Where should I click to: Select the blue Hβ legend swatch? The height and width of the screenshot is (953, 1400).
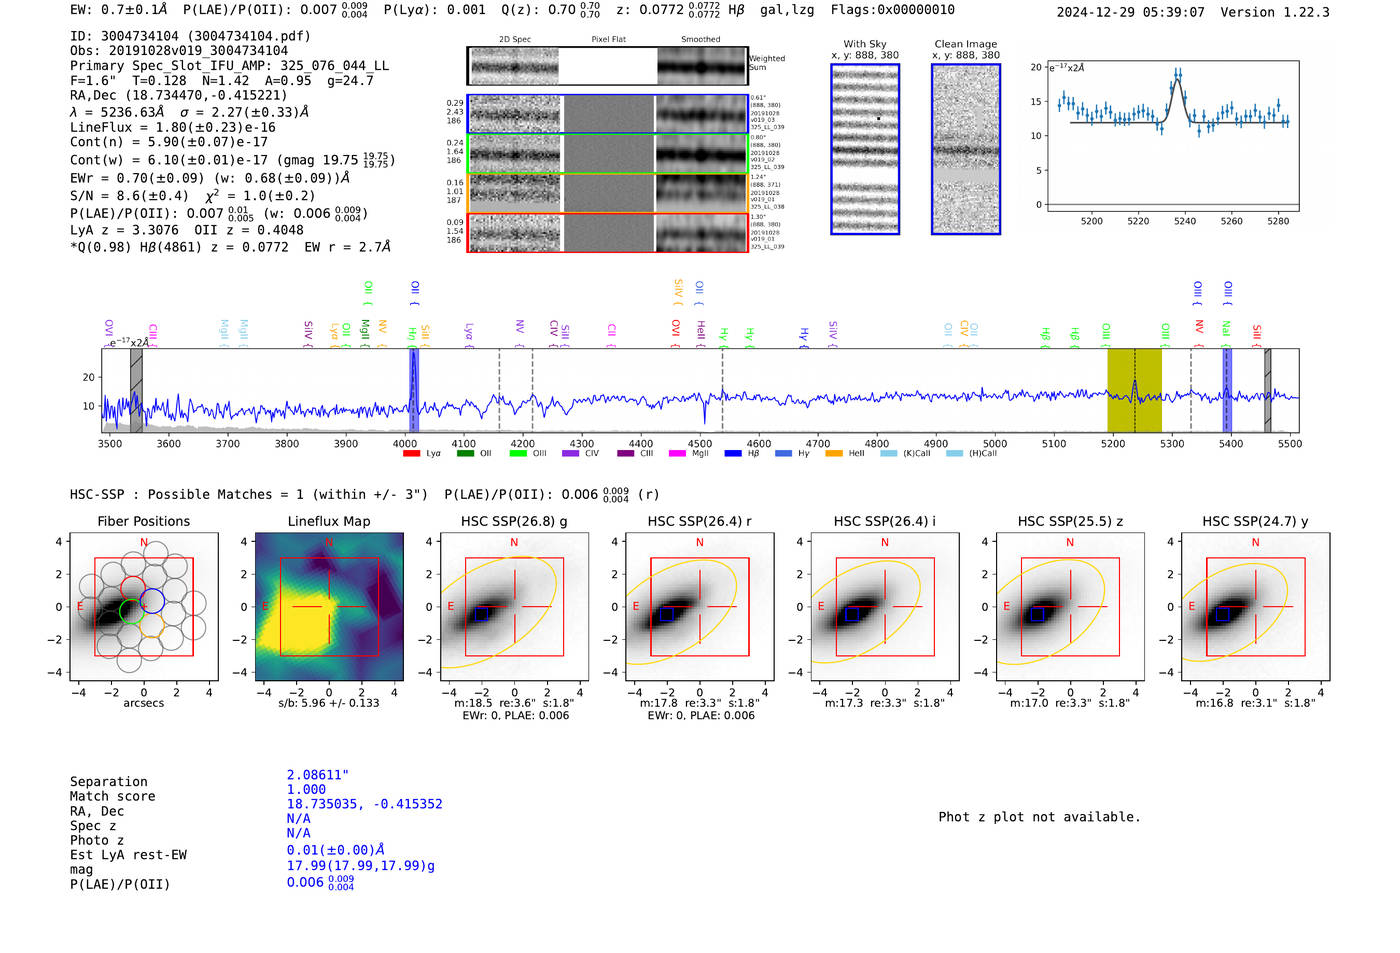tap(733, 454)
